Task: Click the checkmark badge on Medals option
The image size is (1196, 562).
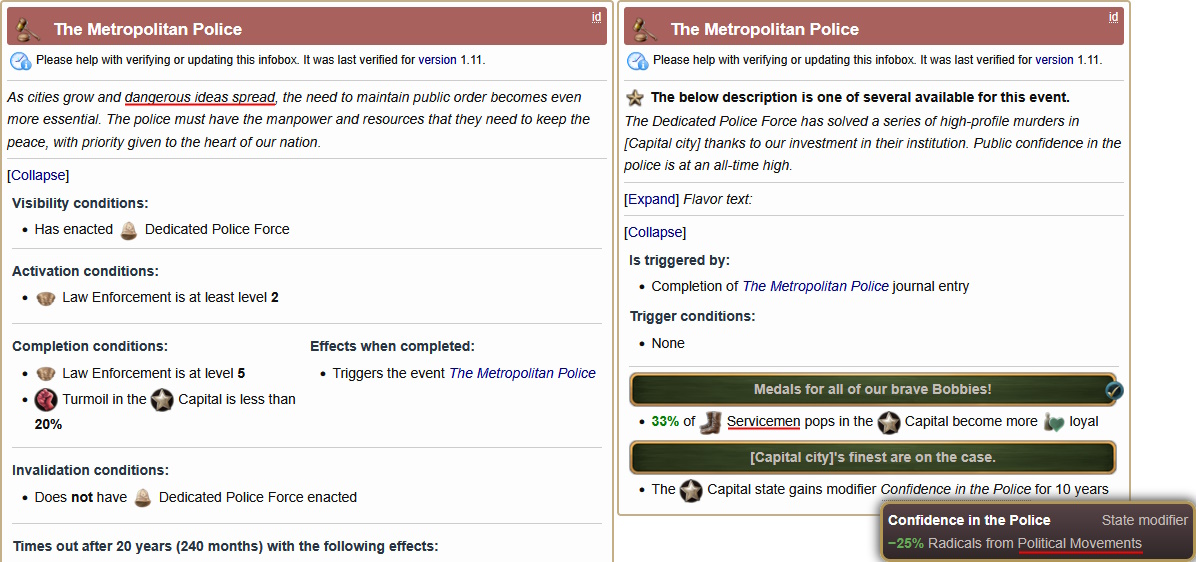Action: (1114, 391)
